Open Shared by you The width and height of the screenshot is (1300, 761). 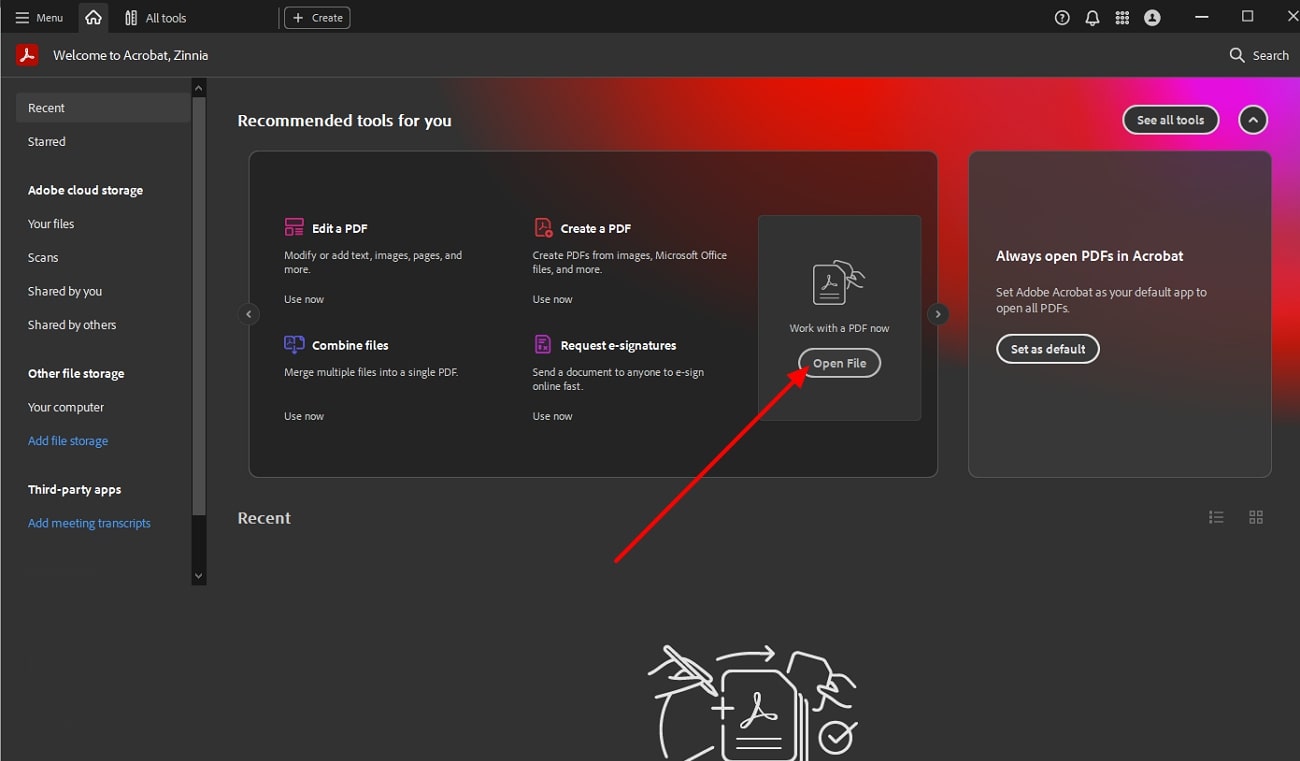click(65, 291)
